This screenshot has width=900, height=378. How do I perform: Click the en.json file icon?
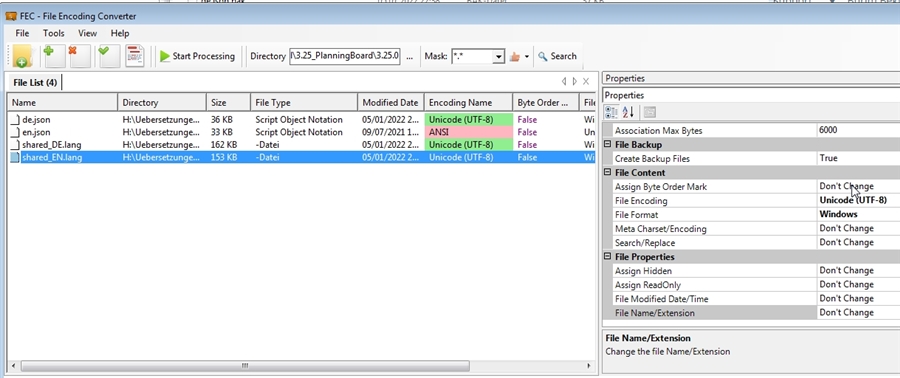coord(15,132)
